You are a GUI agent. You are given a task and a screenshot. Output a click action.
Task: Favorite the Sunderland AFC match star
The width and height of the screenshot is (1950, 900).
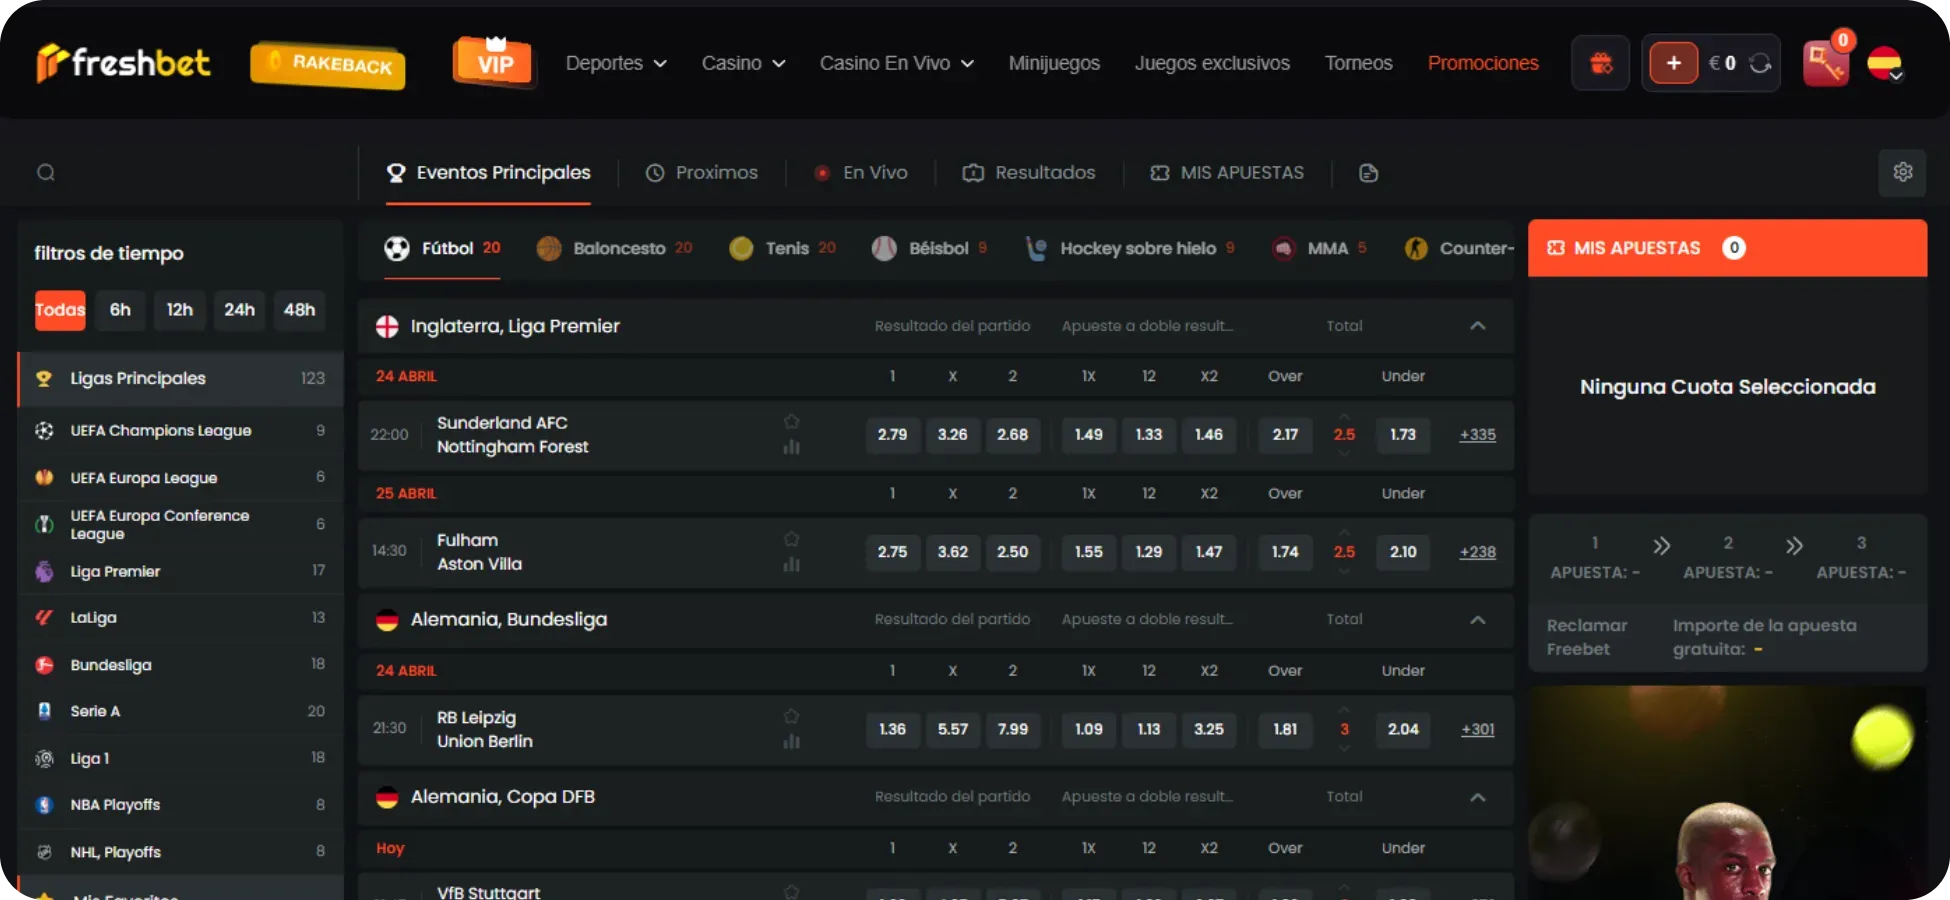click(x=791, y=421)
